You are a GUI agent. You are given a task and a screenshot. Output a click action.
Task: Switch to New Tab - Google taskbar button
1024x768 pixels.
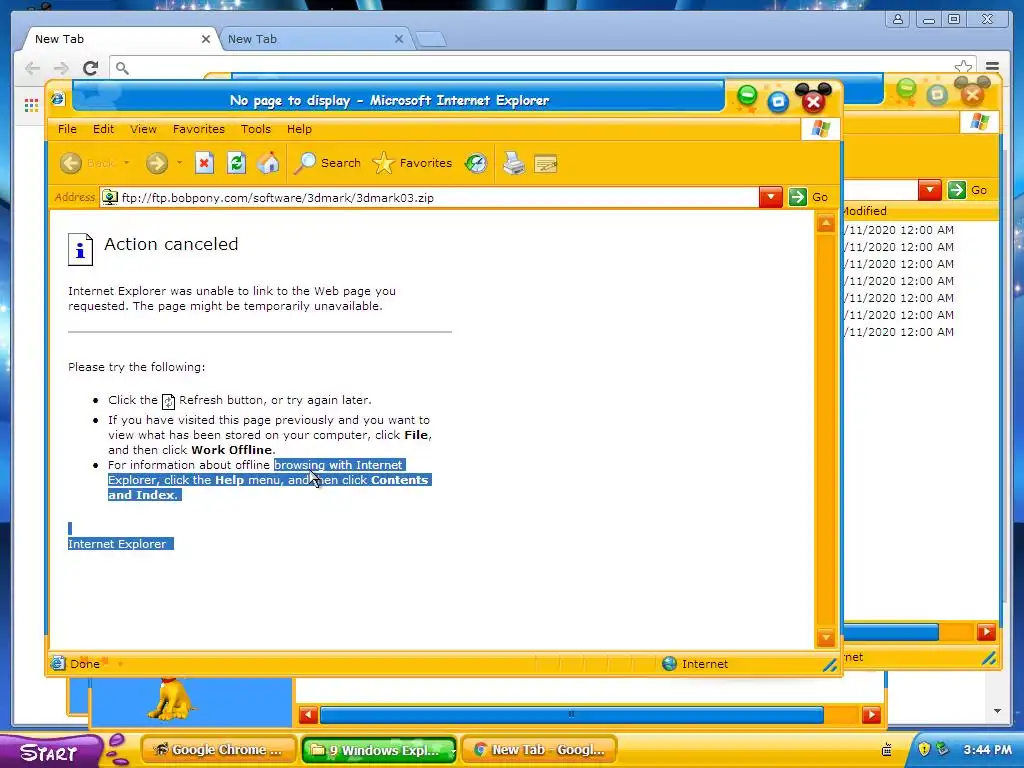(x=539, y=750)
